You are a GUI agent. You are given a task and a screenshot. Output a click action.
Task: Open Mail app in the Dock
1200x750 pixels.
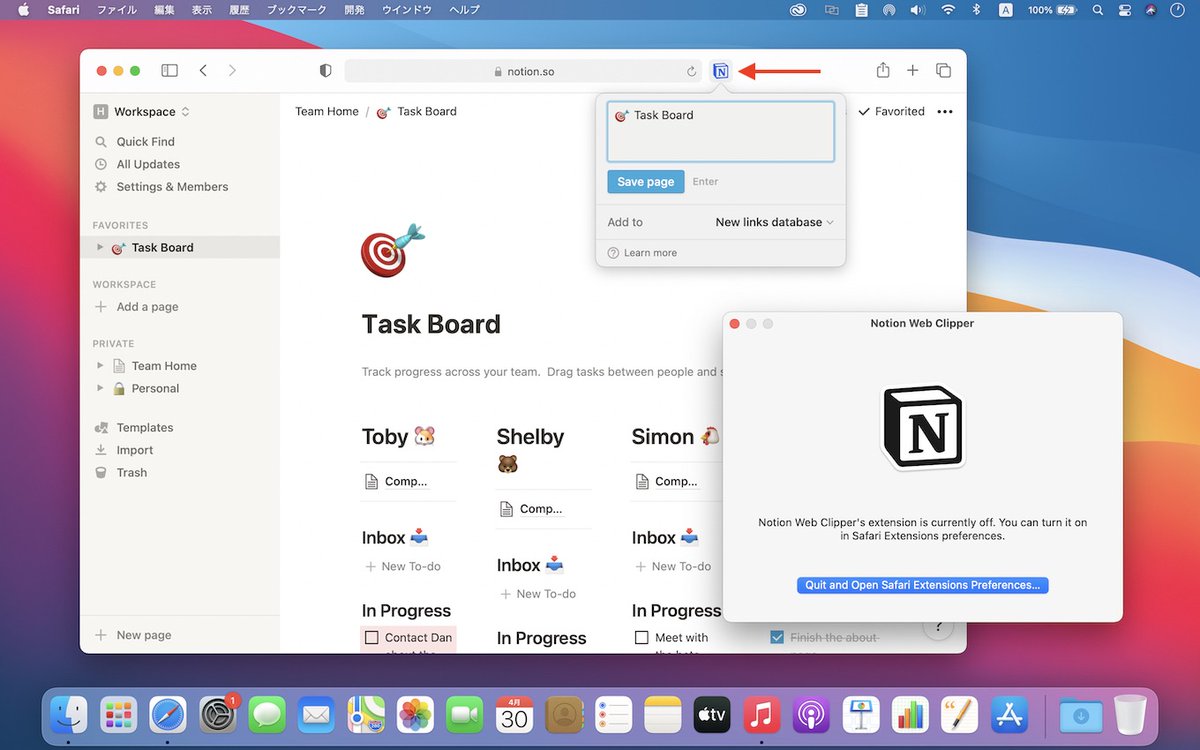[316, 715]
